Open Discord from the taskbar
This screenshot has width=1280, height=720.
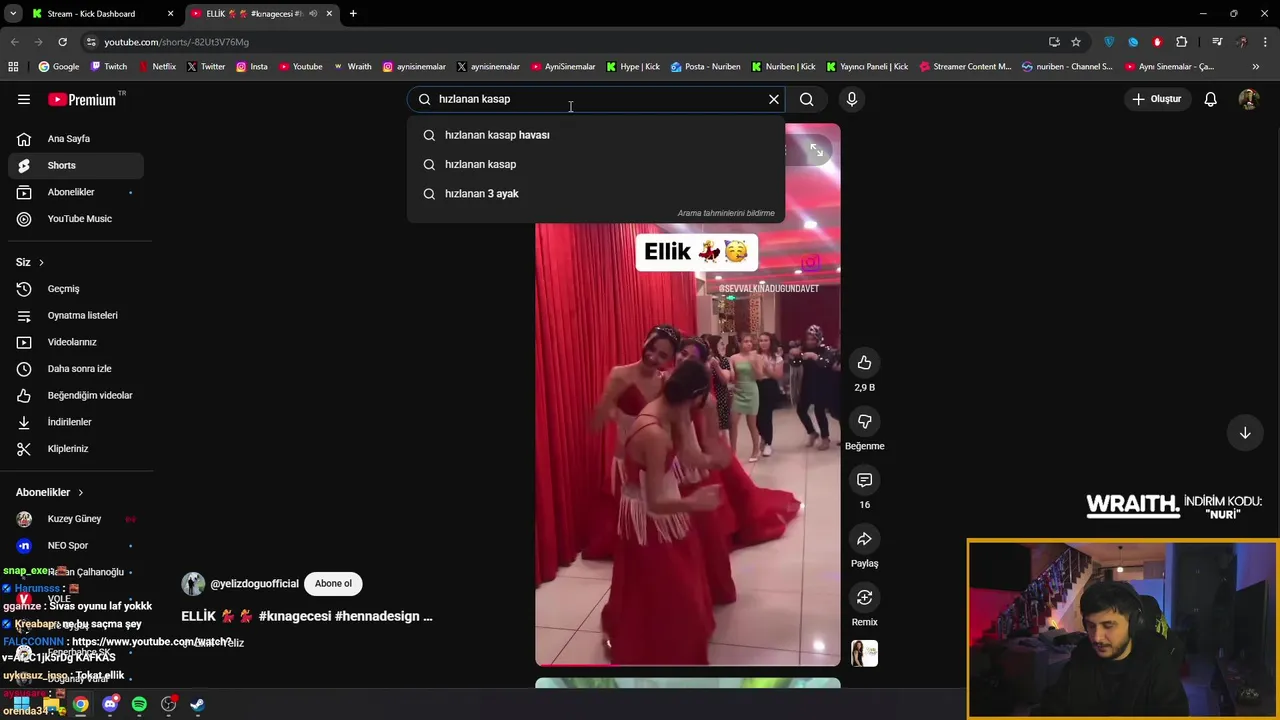110,704
